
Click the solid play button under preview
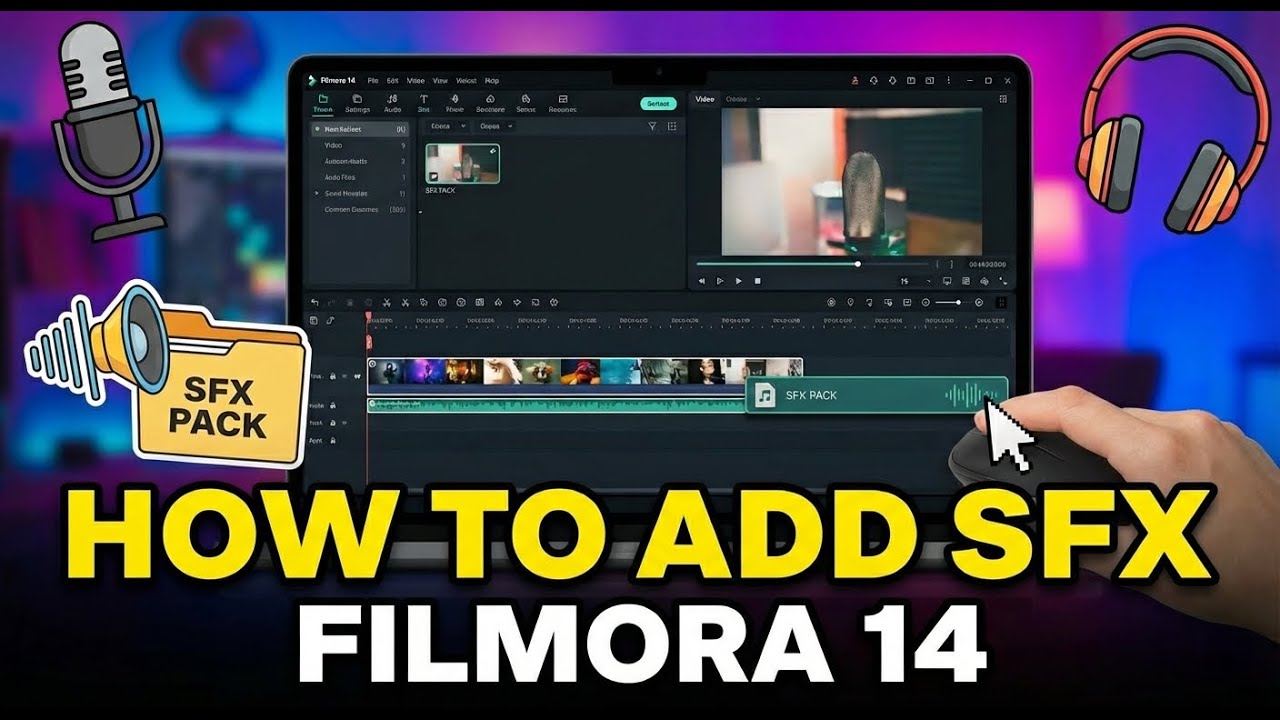coord(739,281)
